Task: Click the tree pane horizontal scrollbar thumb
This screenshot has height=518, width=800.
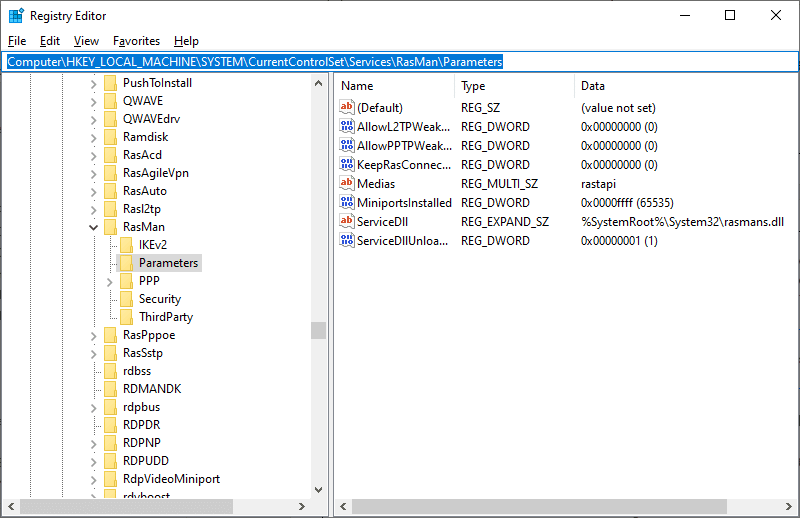Action: point(127,506)
